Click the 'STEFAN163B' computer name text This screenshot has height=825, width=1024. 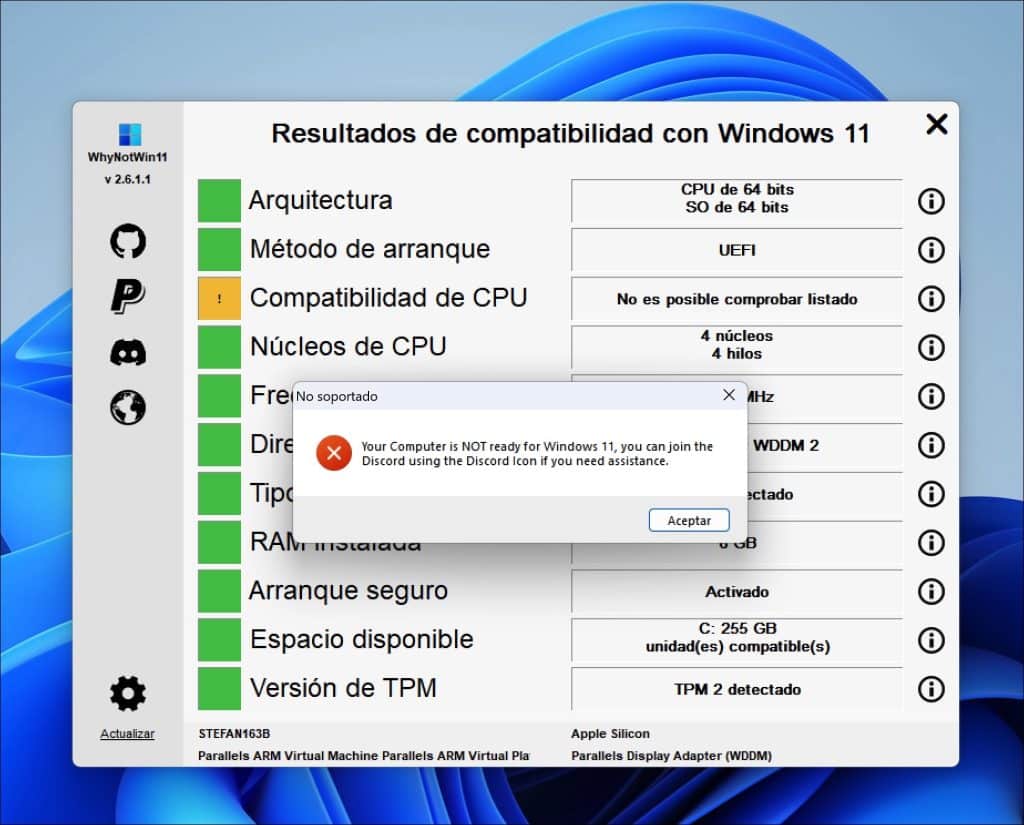[234, 734]
